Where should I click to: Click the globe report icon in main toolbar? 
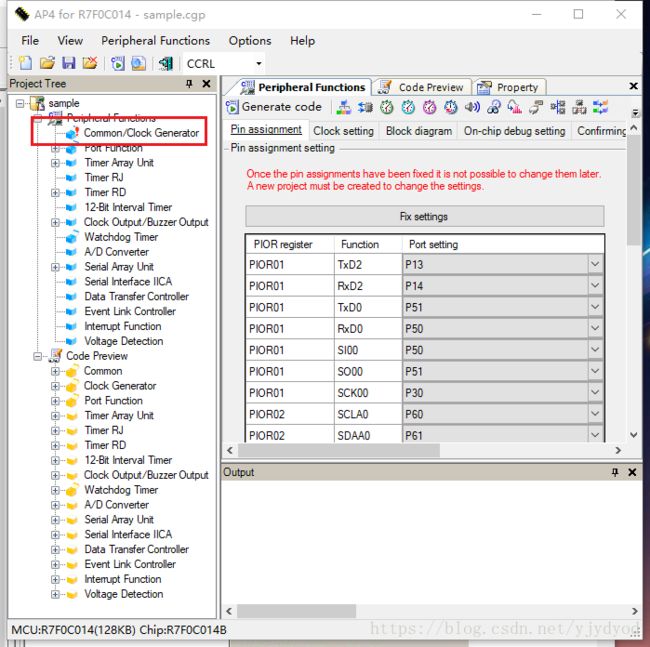pos(138,64)
